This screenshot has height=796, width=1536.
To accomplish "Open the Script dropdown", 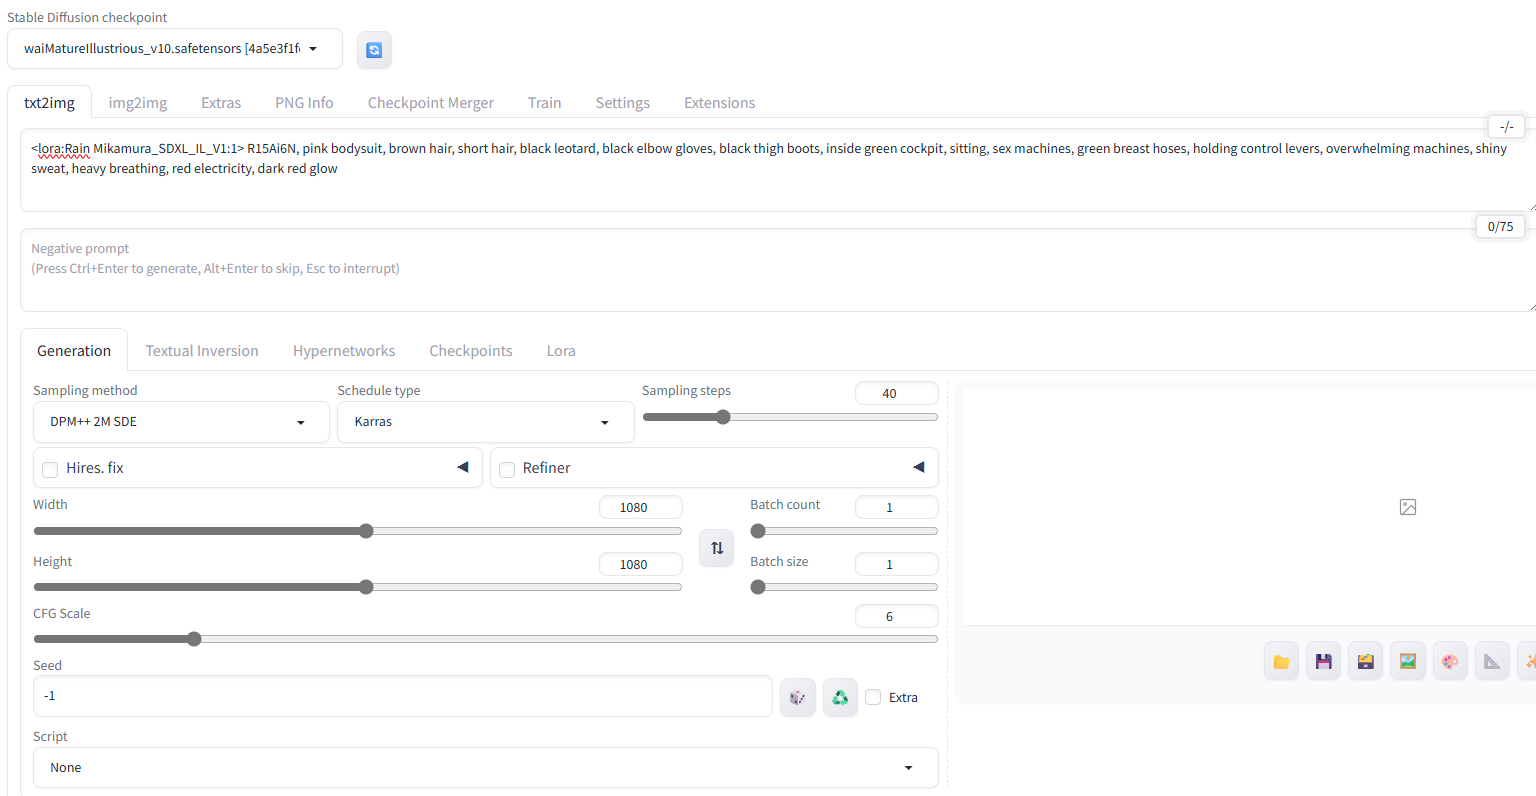I will click(x=486, y=768).
